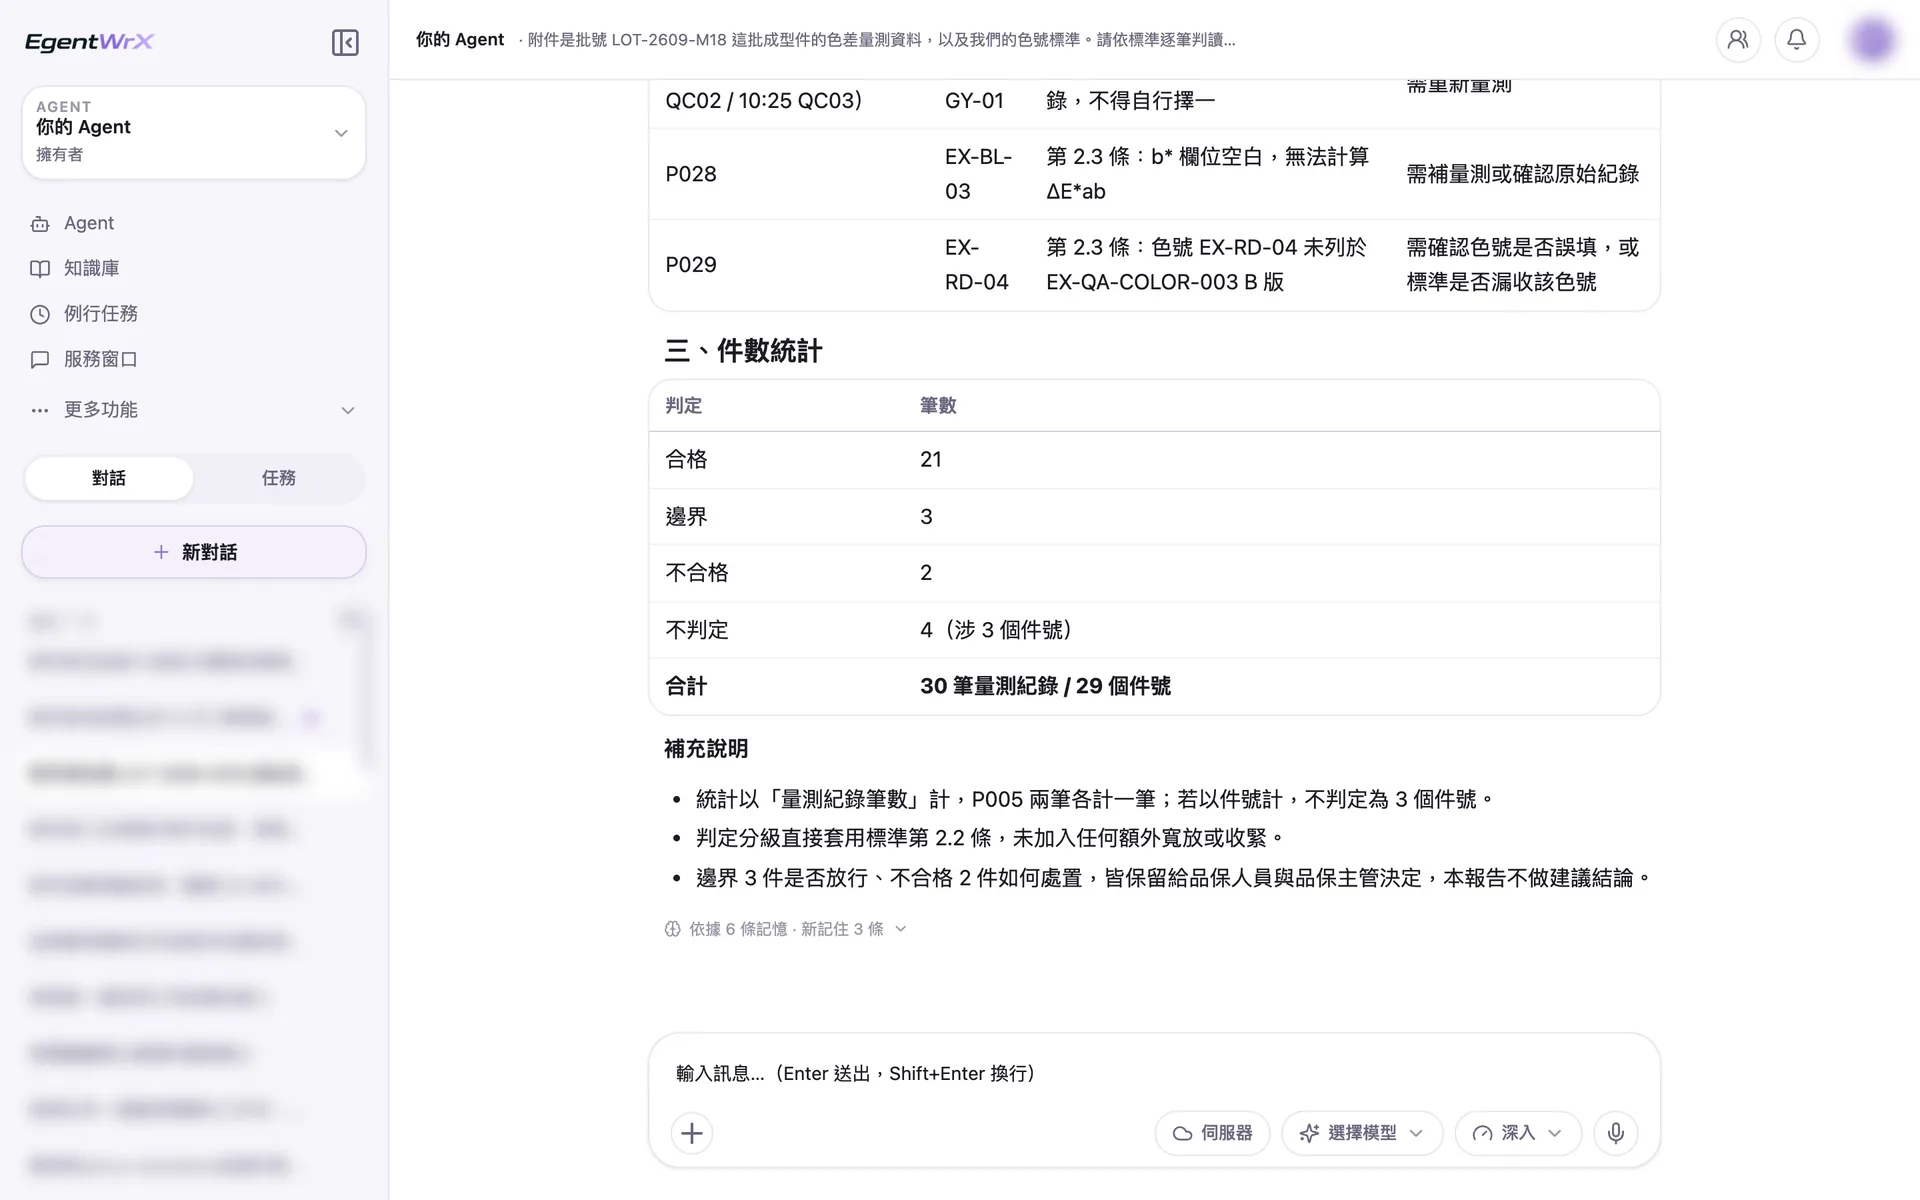Image resolution: width=1920 pixels, height=1200 pixels.
Task: Expand the 你的 Agent selector
Action: coord(194,132)
